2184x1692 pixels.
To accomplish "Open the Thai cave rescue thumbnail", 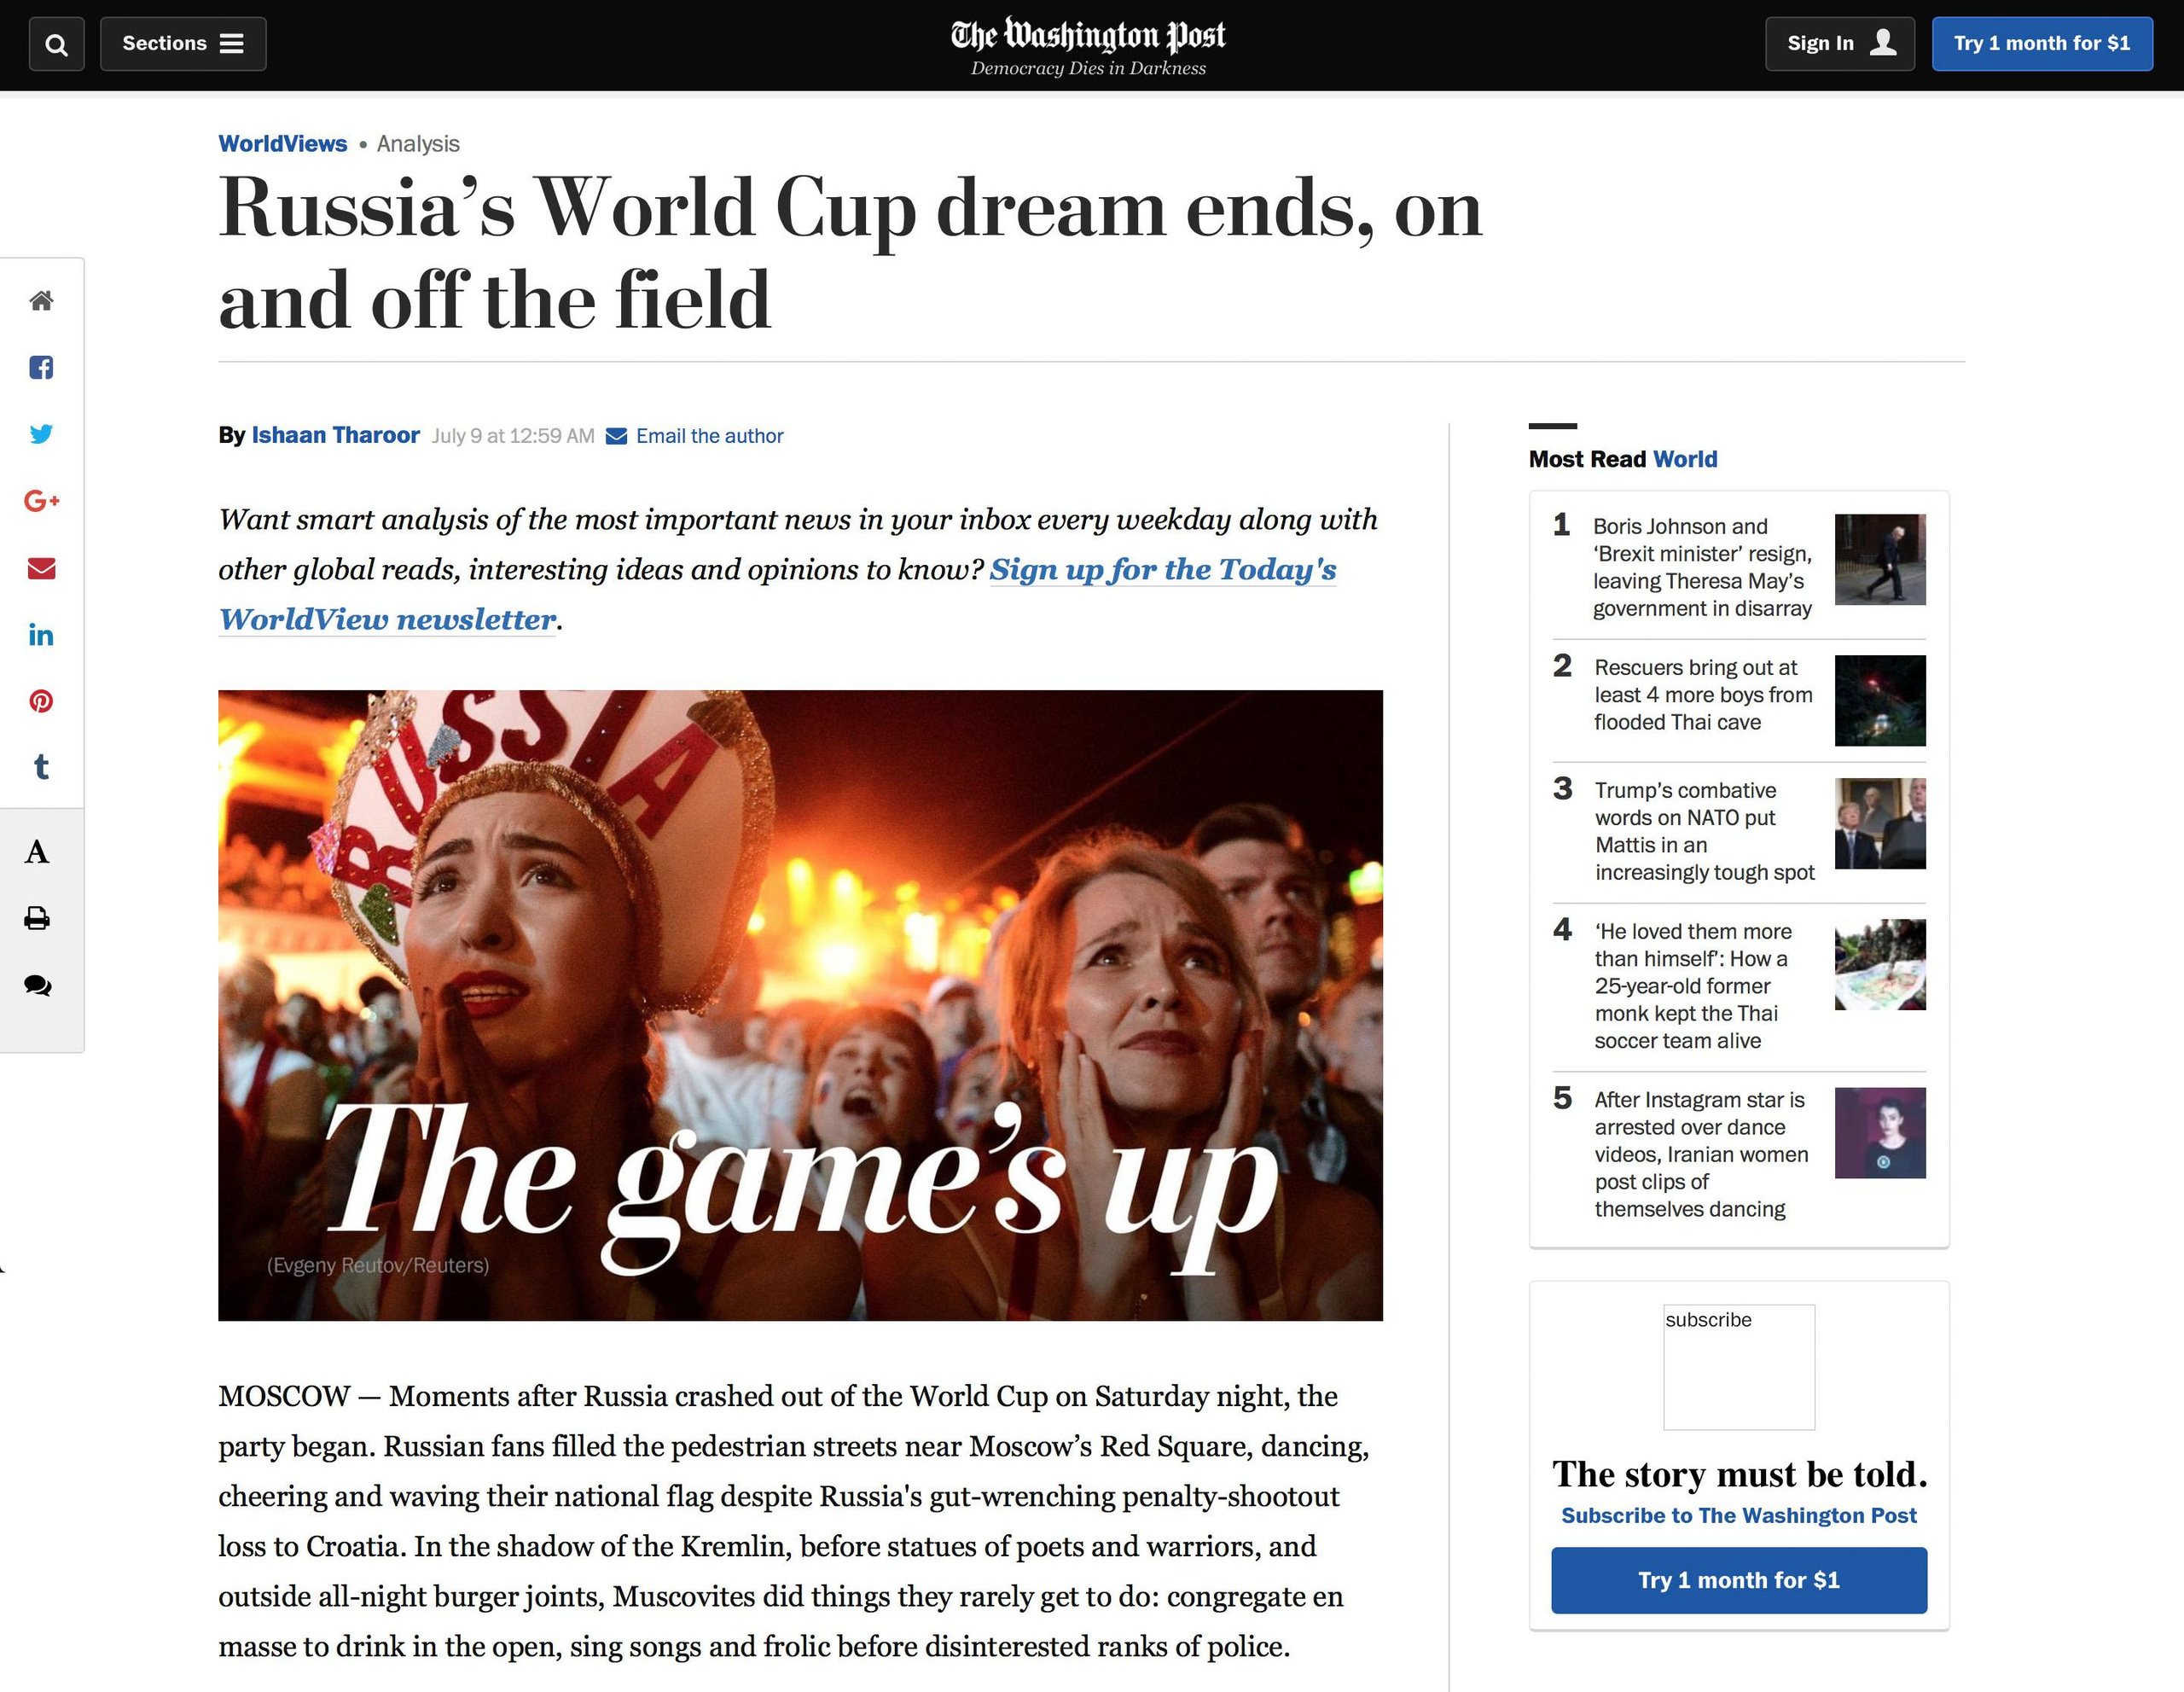I will pyautogui.click(x=1879, y=700).
